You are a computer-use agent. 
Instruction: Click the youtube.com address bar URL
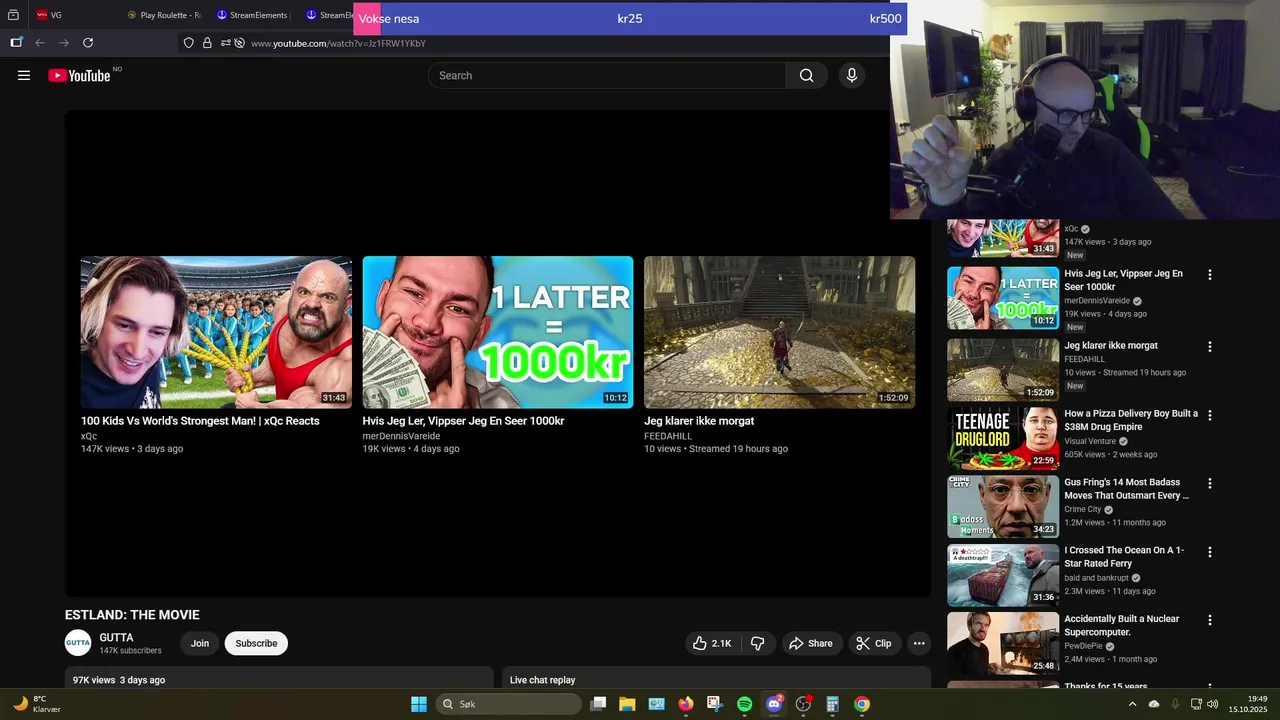point(338,43)
